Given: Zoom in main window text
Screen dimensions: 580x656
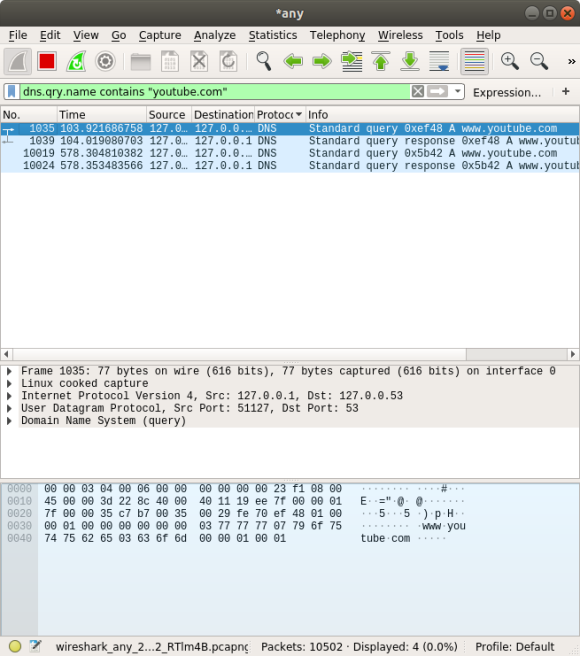Looking at the screenshot, I should 510,62.
